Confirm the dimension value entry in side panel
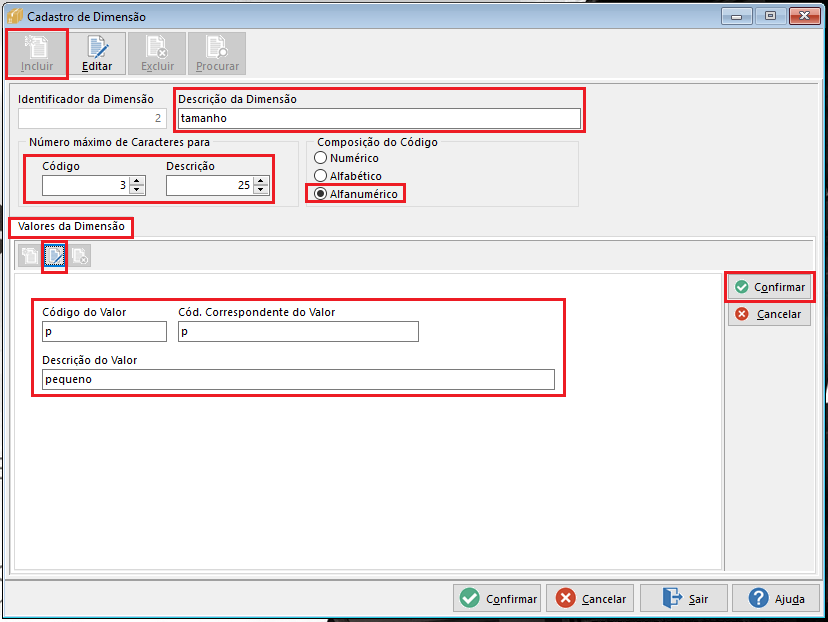This screenshot has height=622, width=828. click(x=769, y=287)
